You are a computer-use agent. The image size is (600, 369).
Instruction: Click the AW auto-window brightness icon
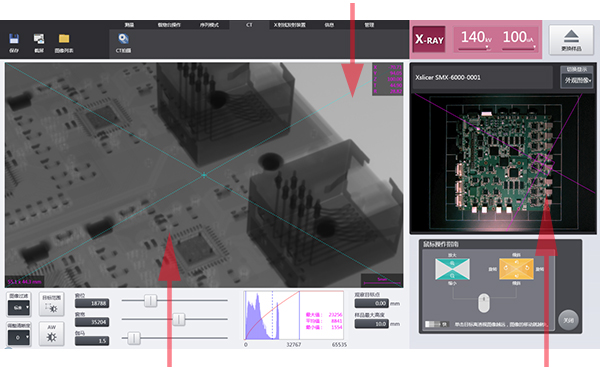52,334
